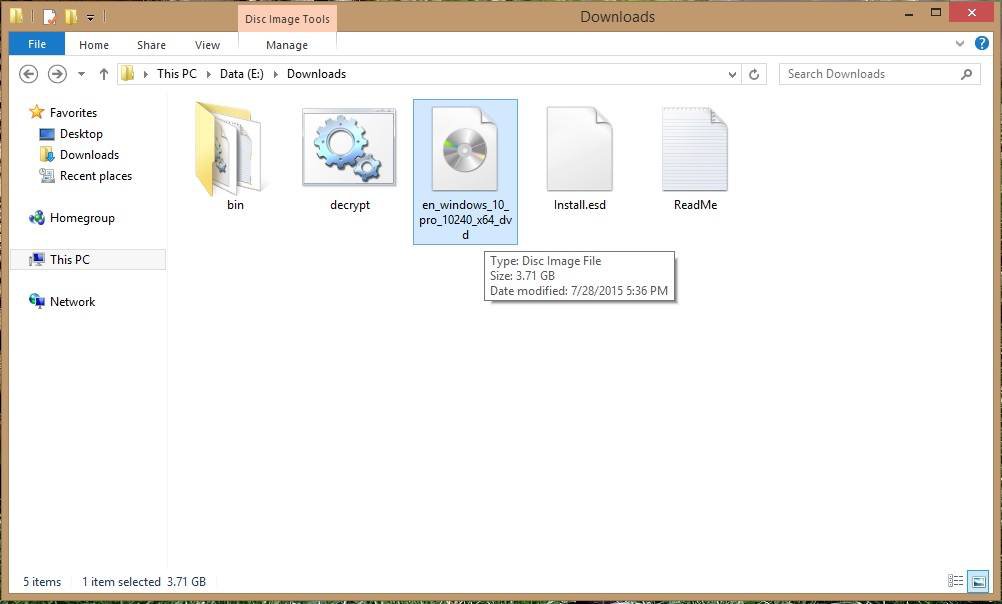Click the Homegroup icon in sidebar
This screenshot has width=1002, height=604.
pyautogui.click(x=36, y=218)
